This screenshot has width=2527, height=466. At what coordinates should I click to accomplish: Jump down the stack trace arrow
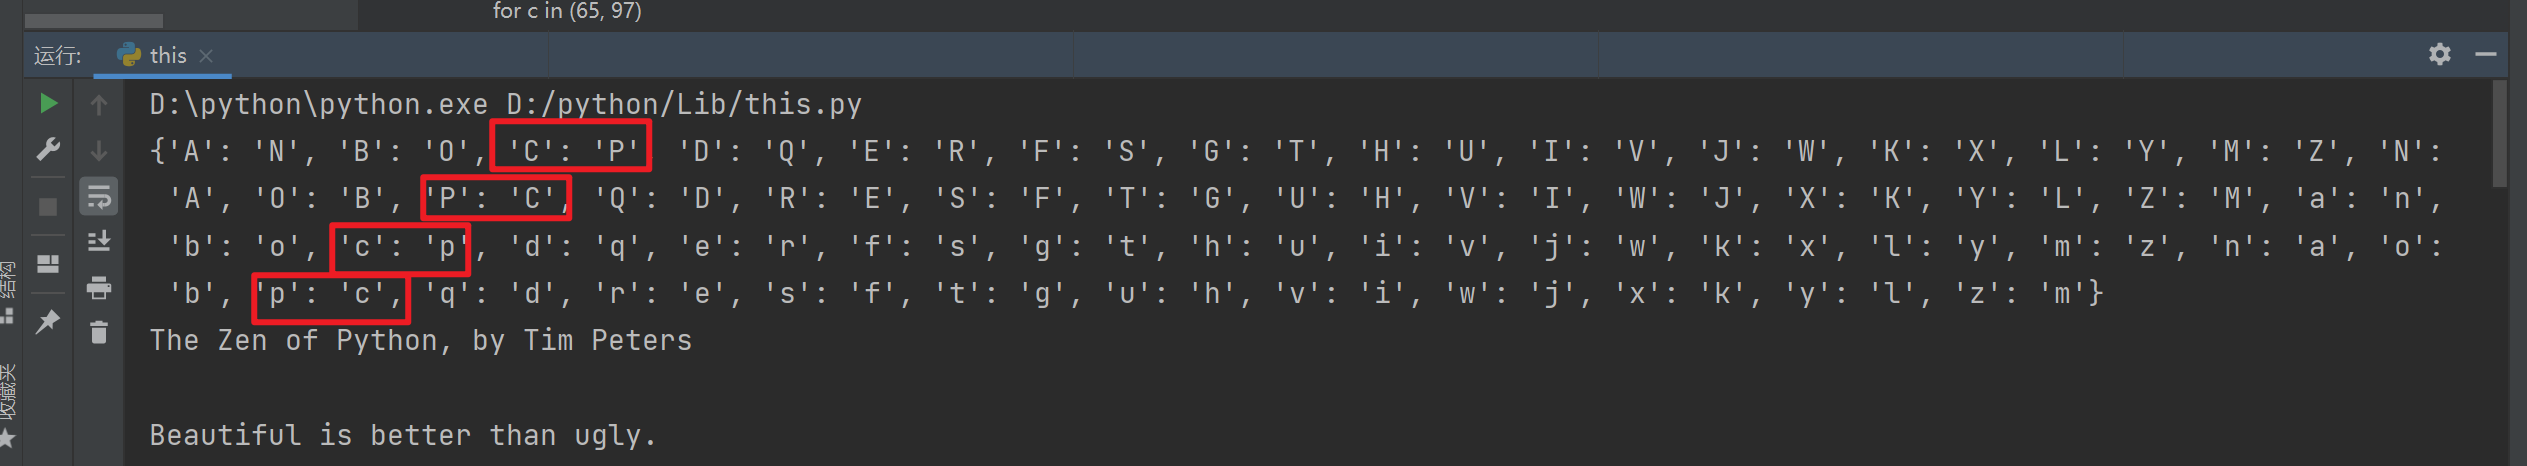(x=98, y=150)
